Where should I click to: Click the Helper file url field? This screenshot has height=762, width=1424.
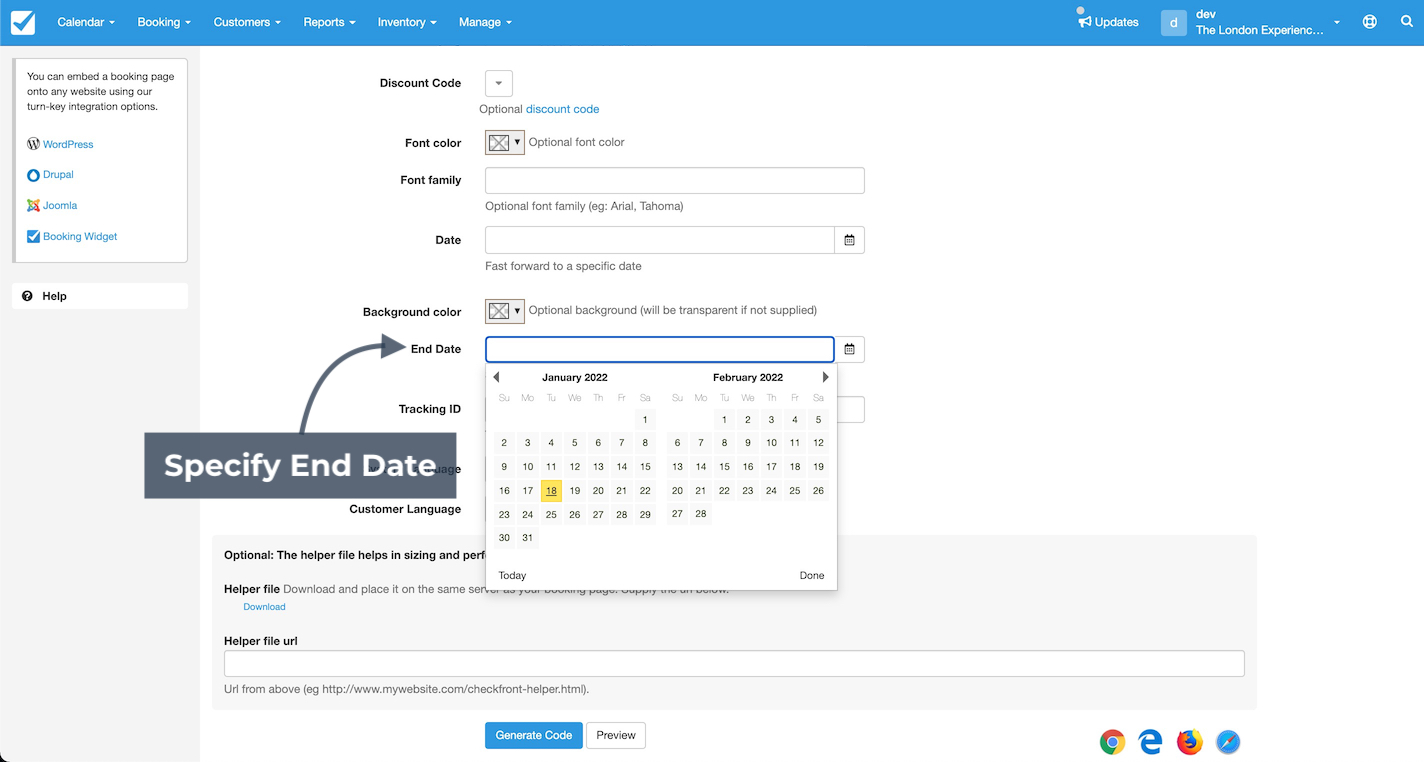tap(734, 664)
